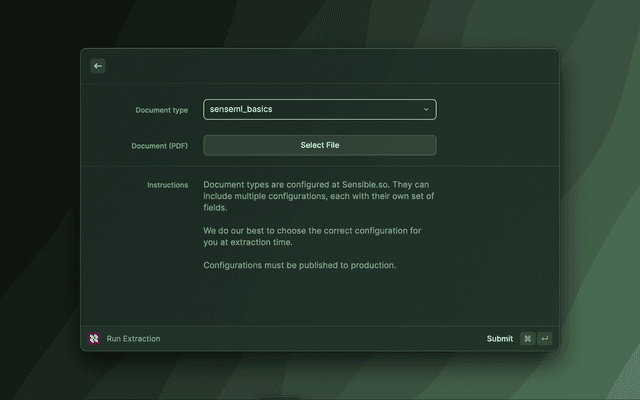
Task: Click the Return key symbol icon
Action: (x=544, y=339)
